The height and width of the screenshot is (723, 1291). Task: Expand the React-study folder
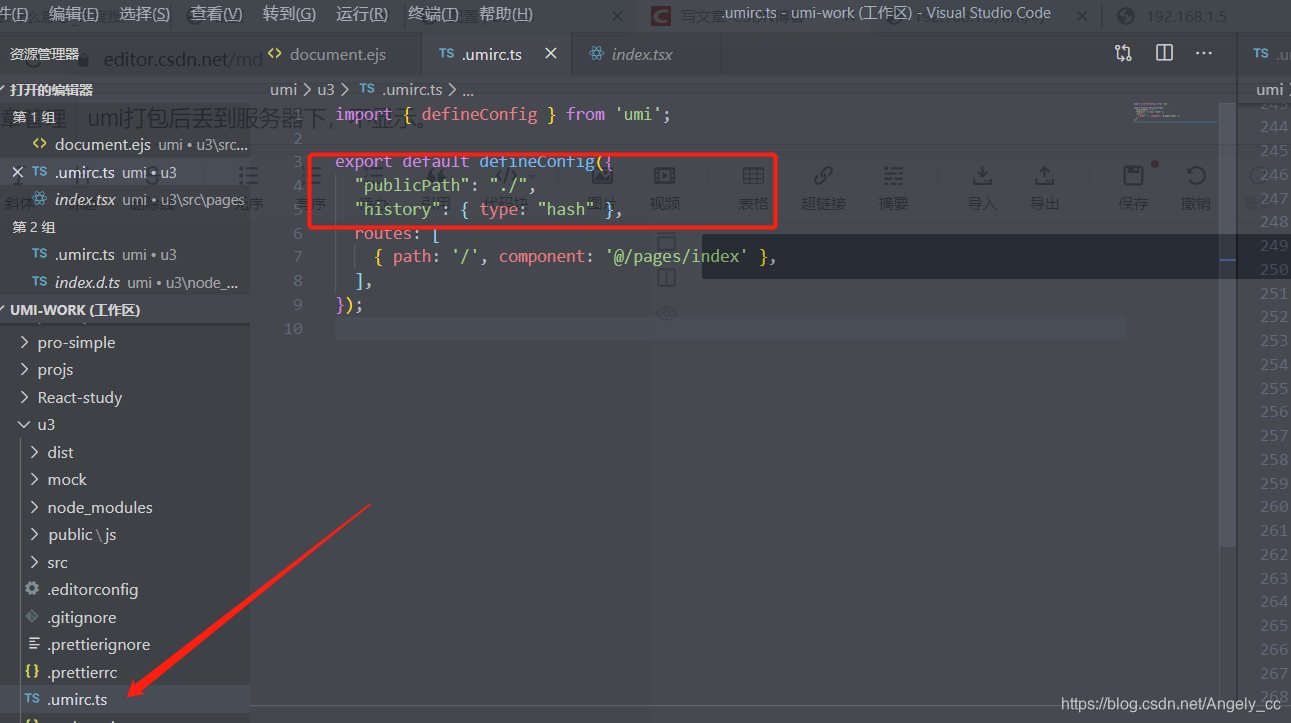pyautogui.click(x=80, y=397)
